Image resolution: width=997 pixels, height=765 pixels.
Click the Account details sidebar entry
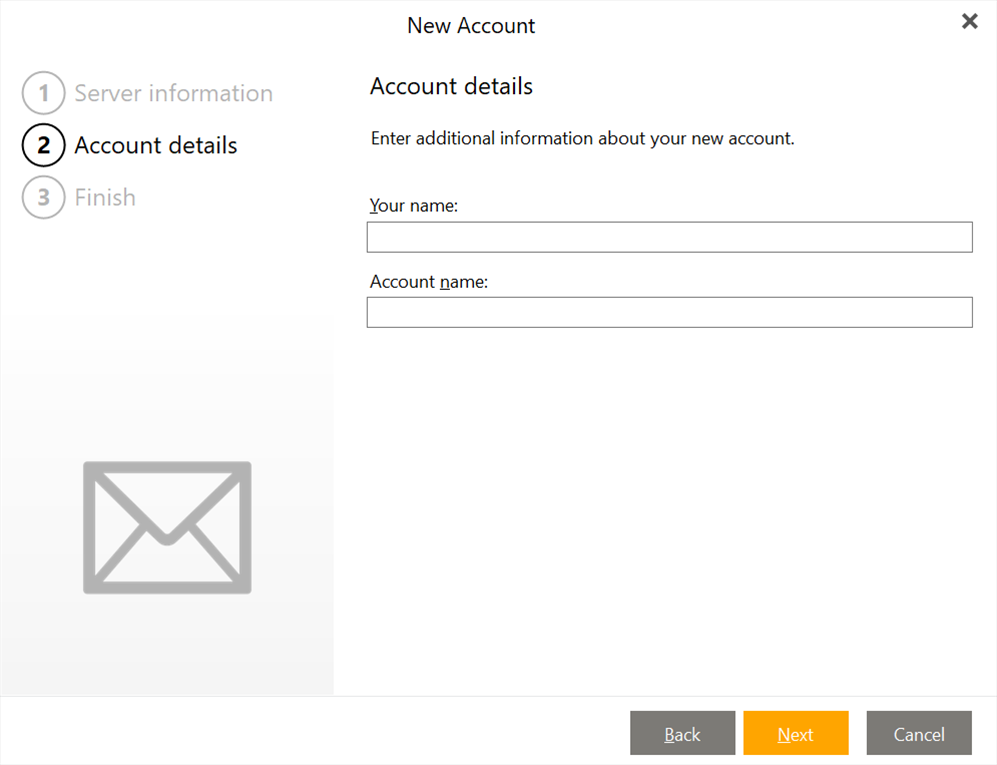coord(155,145)
